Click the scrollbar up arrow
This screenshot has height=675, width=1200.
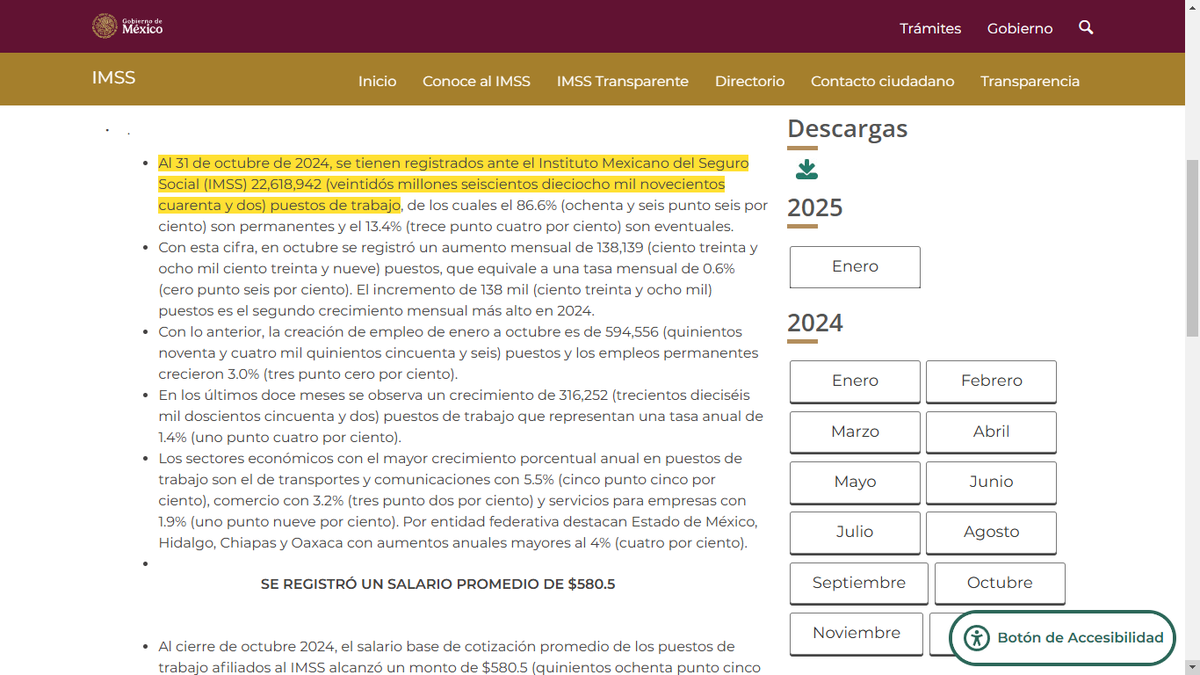[1191, 8]
